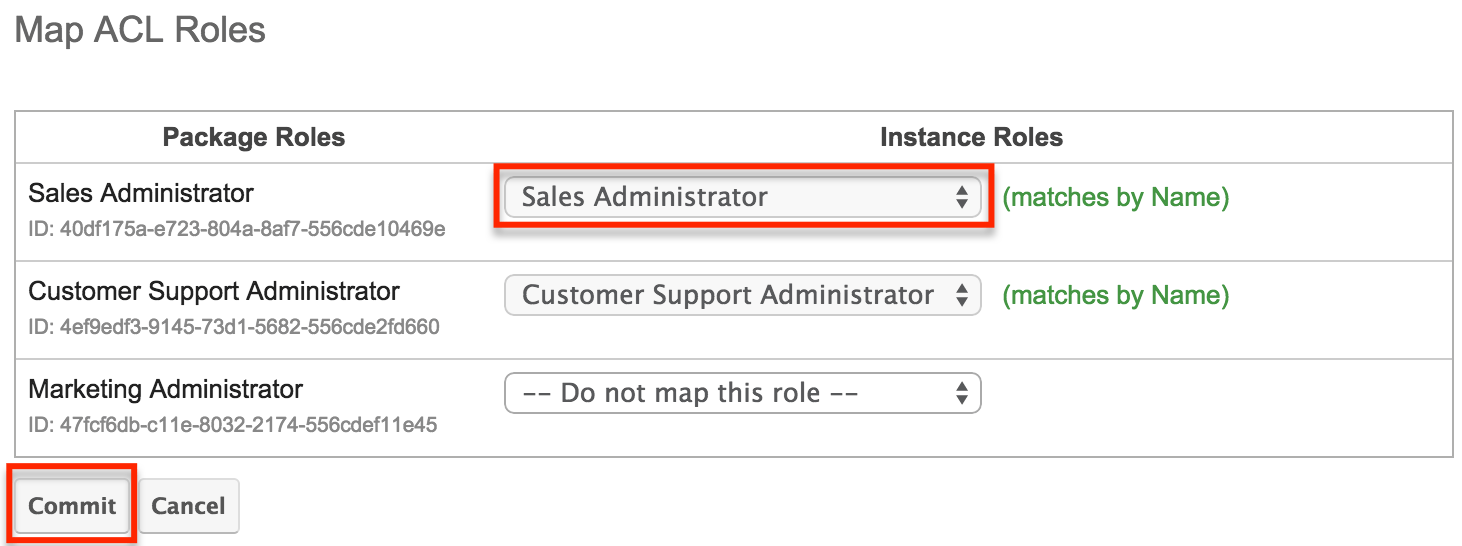Click arrows icon on Customer Support Administrator dropdown

tap(961, 295)
